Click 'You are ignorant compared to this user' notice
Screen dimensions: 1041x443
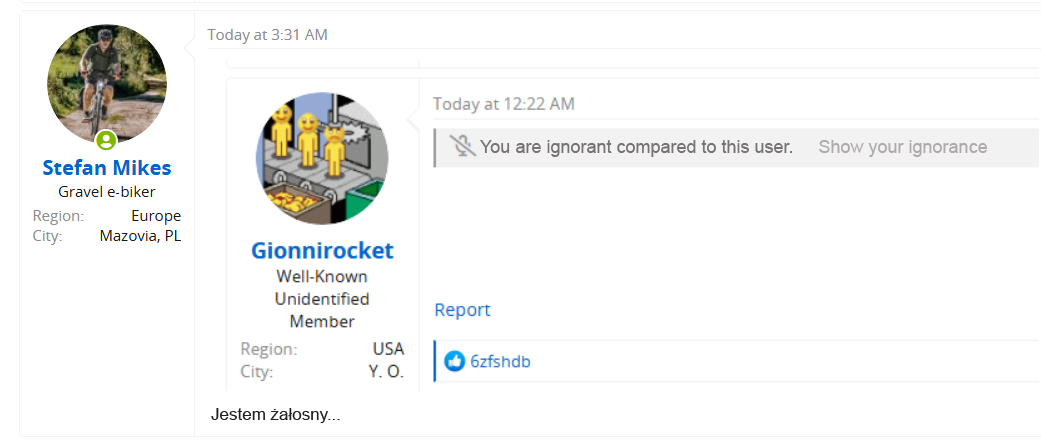[636, 147]
